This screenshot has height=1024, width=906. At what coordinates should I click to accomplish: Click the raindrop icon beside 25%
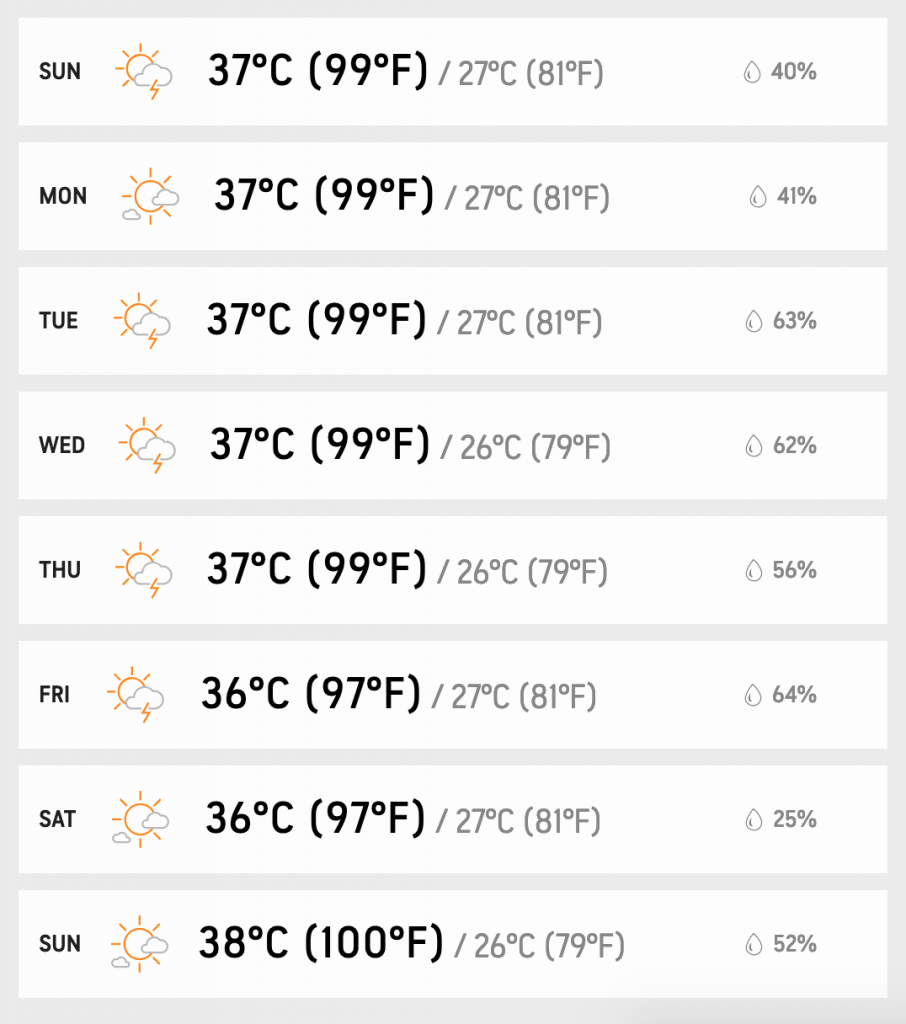pyautogui.click(x=754, y=819)
